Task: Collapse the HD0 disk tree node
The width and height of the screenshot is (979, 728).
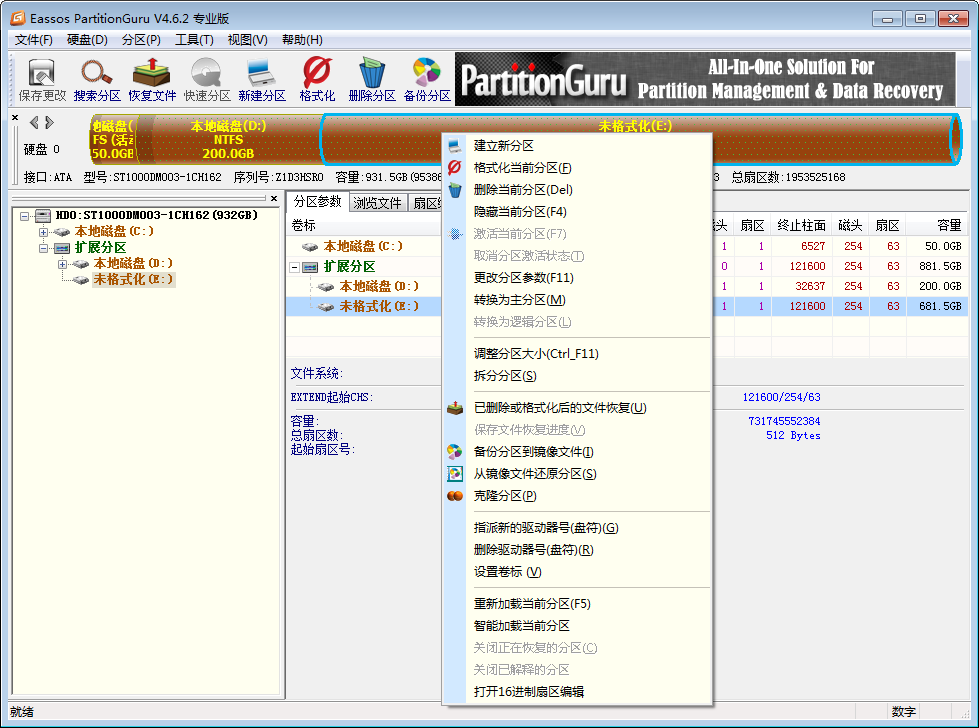Action: pyautogui.click(x=24, y=216)
